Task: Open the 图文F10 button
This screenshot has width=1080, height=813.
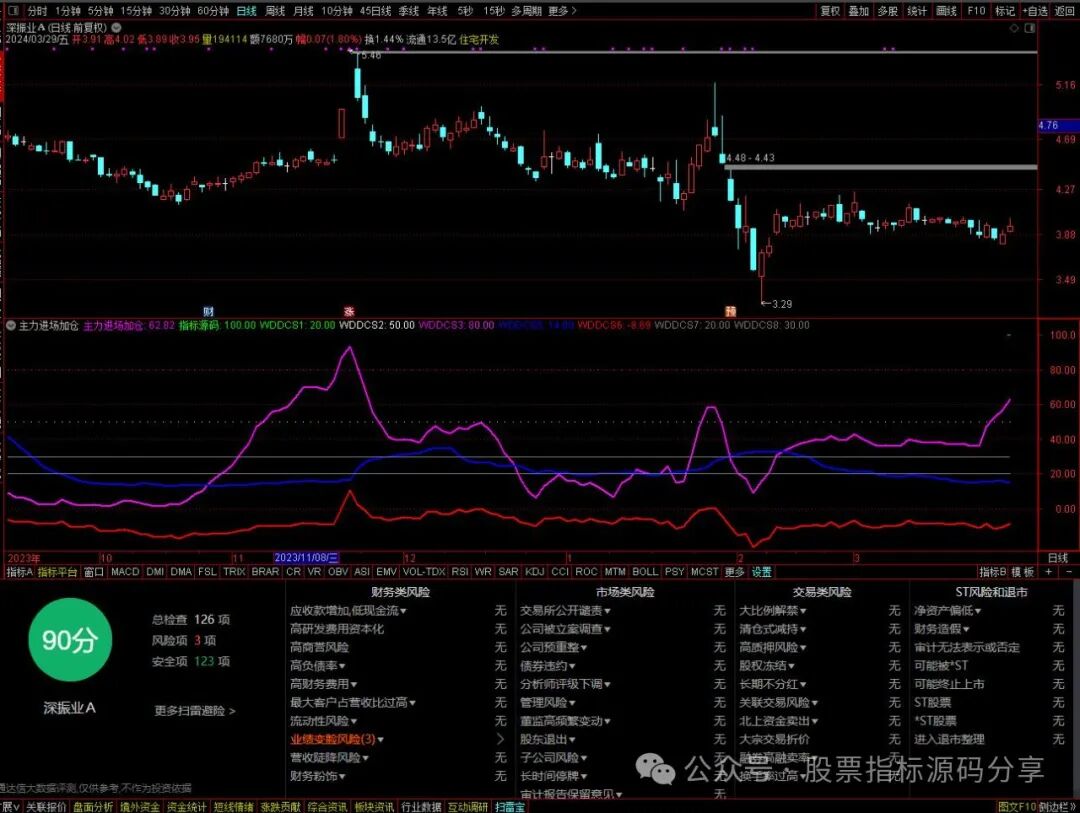Action: 1017,807
